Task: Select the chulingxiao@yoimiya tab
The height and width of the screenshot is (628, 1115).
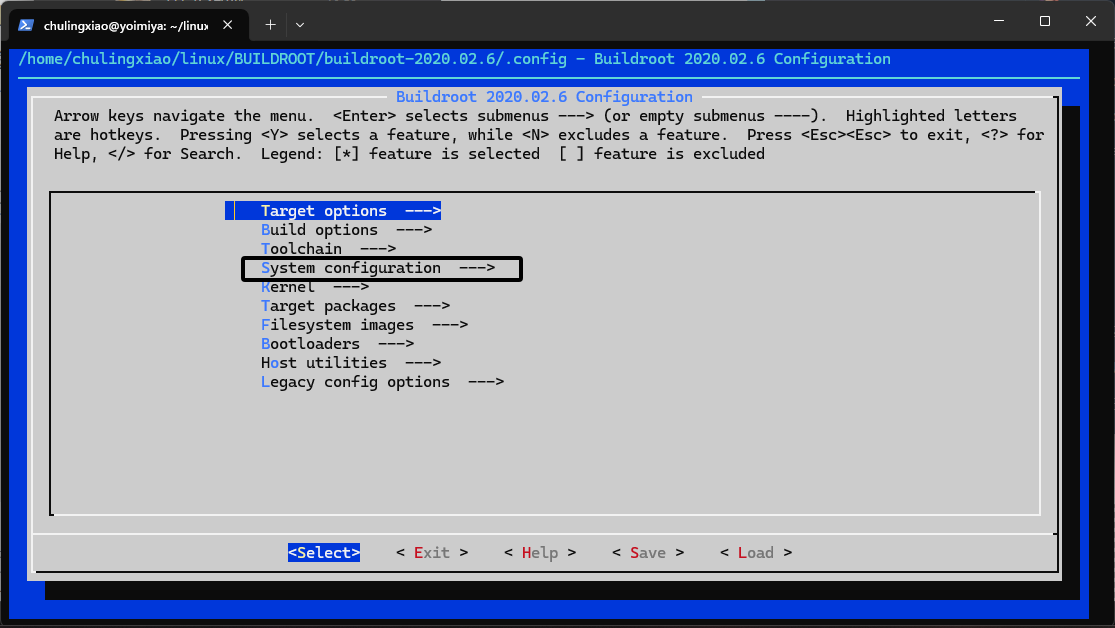Action: tap(129, 25)
